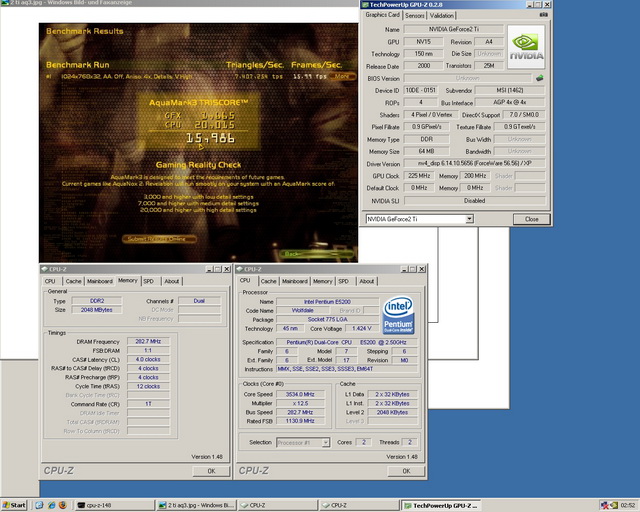Click OK in the CPU-Z memory window
The width and height of the screenshot is (640, 512).
[211, 471]
